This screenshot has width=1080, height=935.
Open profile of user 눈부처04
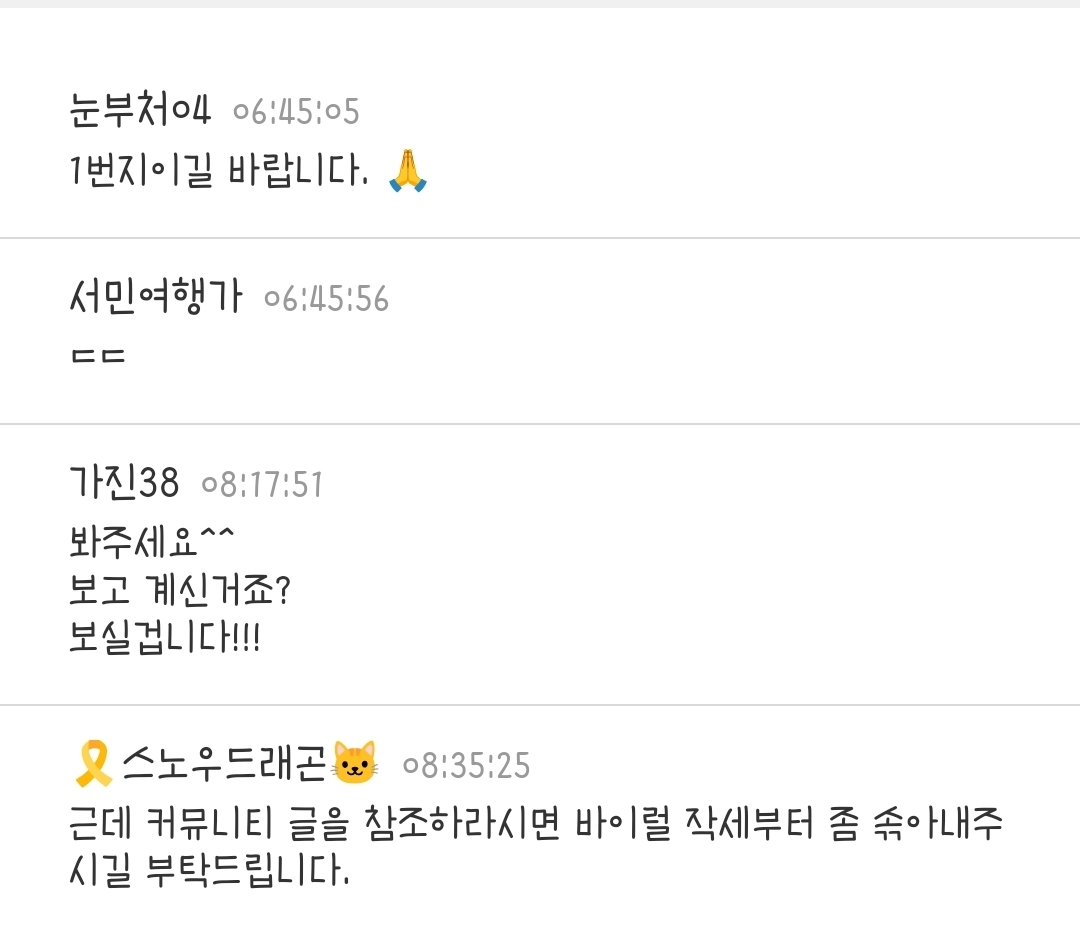[x=140, y=110]
